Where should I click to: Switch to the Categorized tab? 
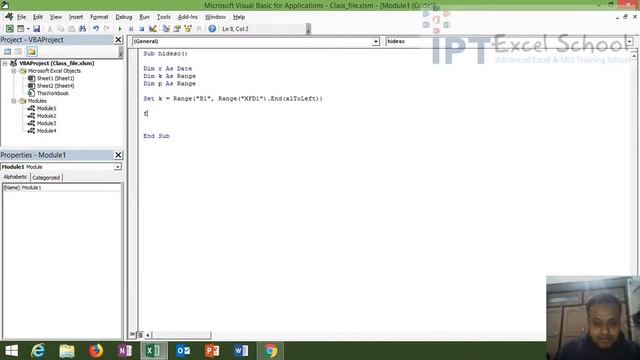(x=46, y=178)
